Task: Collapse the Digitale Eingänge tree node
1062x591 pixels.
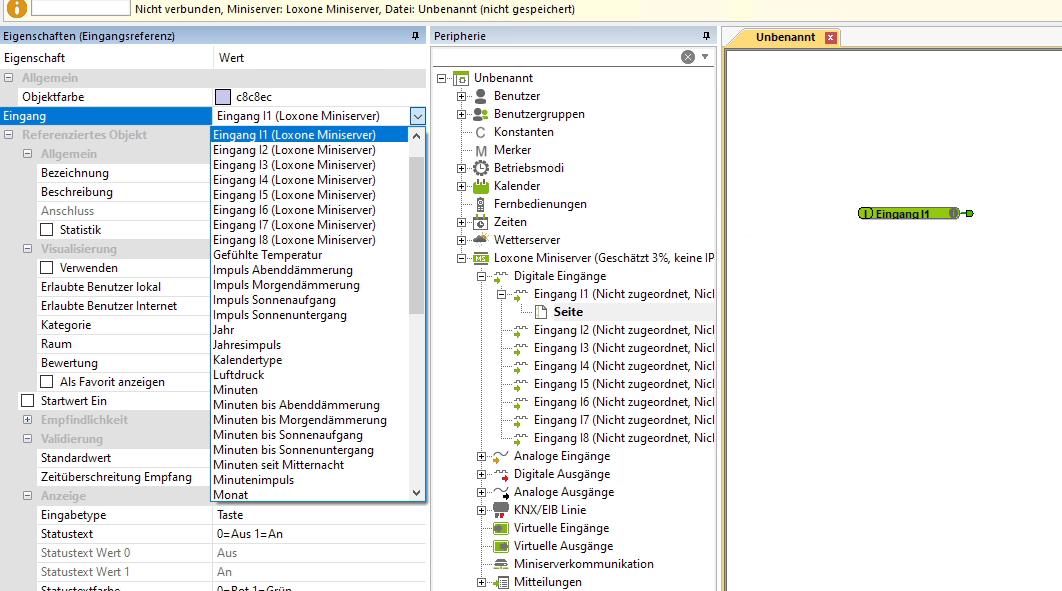Action: coord(482,276)
